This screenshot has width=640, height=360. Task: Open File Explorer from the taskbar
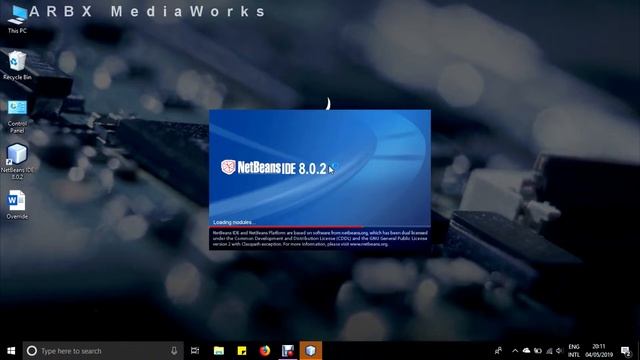click(x=219, y=351)
